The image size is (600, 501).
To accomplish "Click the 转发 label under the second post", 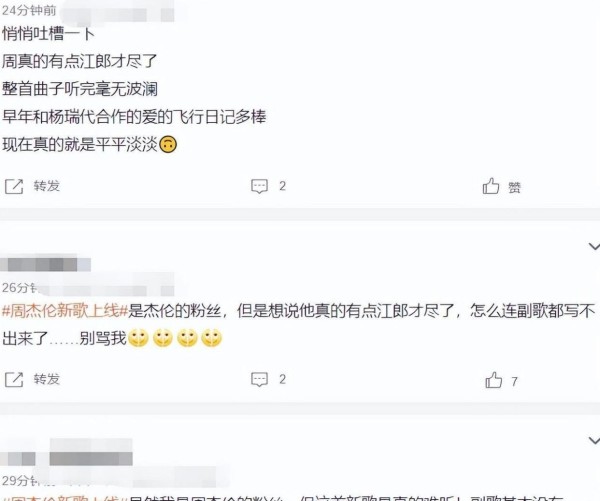I will 47,379.
